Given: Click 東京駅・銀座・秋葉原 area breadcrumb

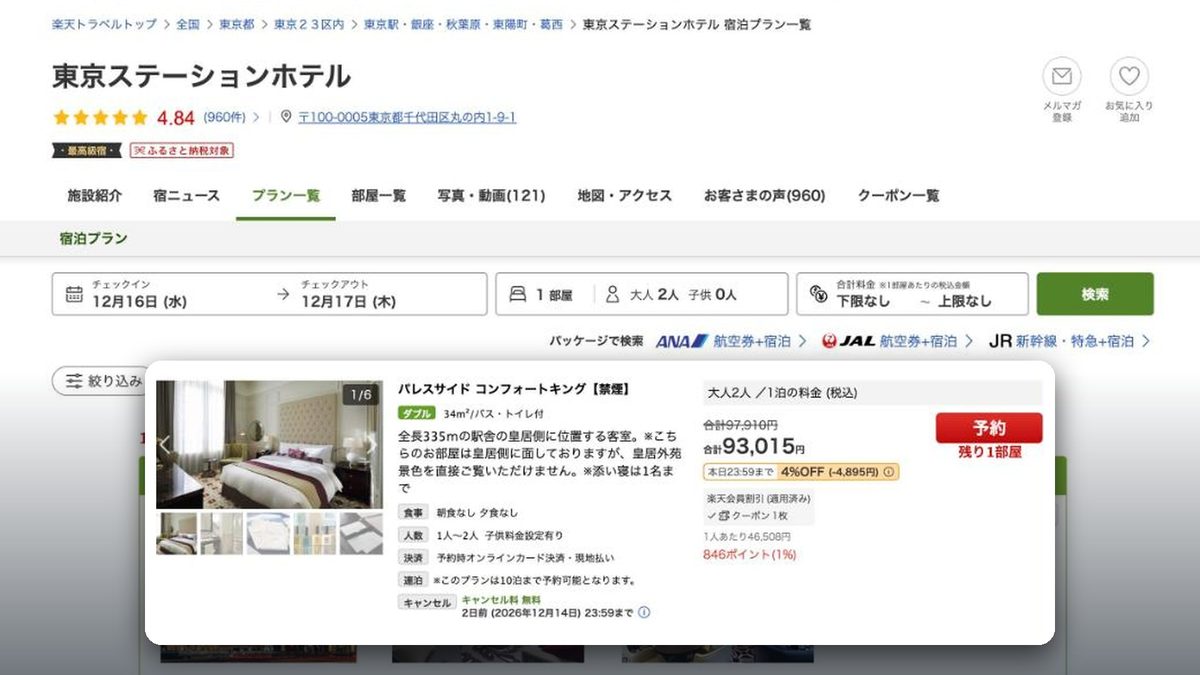Looking at the screenshot, I should click(x=463, y=24).
